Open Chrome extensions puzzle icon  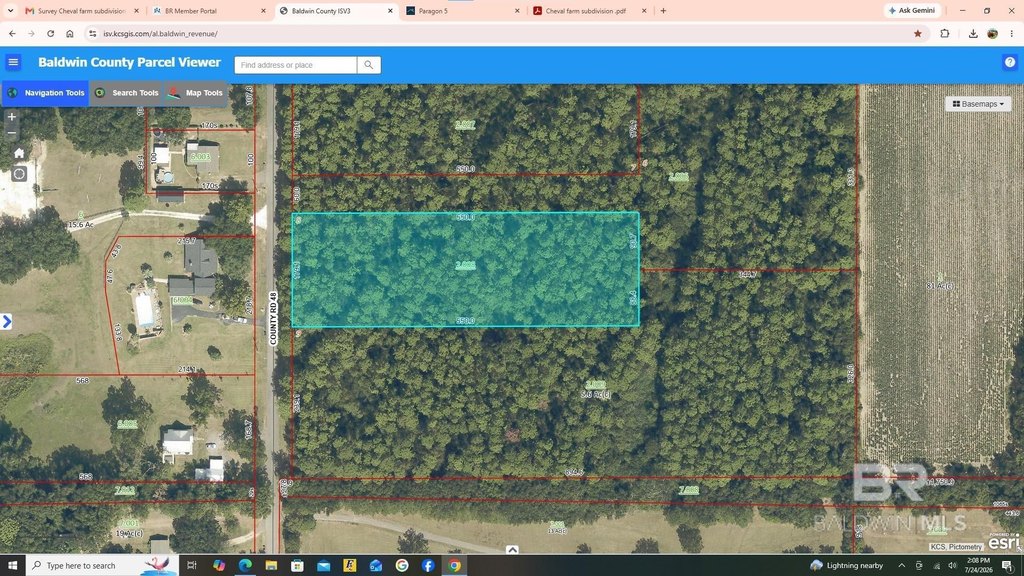click(x=944, y=33)
